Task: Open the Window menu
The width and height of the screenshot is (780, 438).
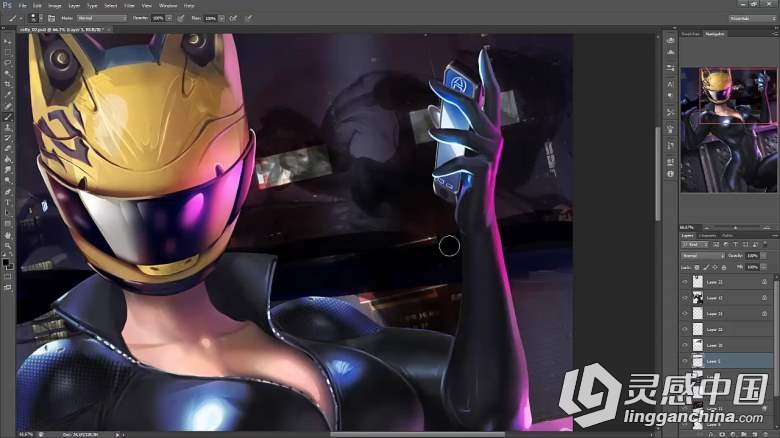Action: [x=168, y=5]
